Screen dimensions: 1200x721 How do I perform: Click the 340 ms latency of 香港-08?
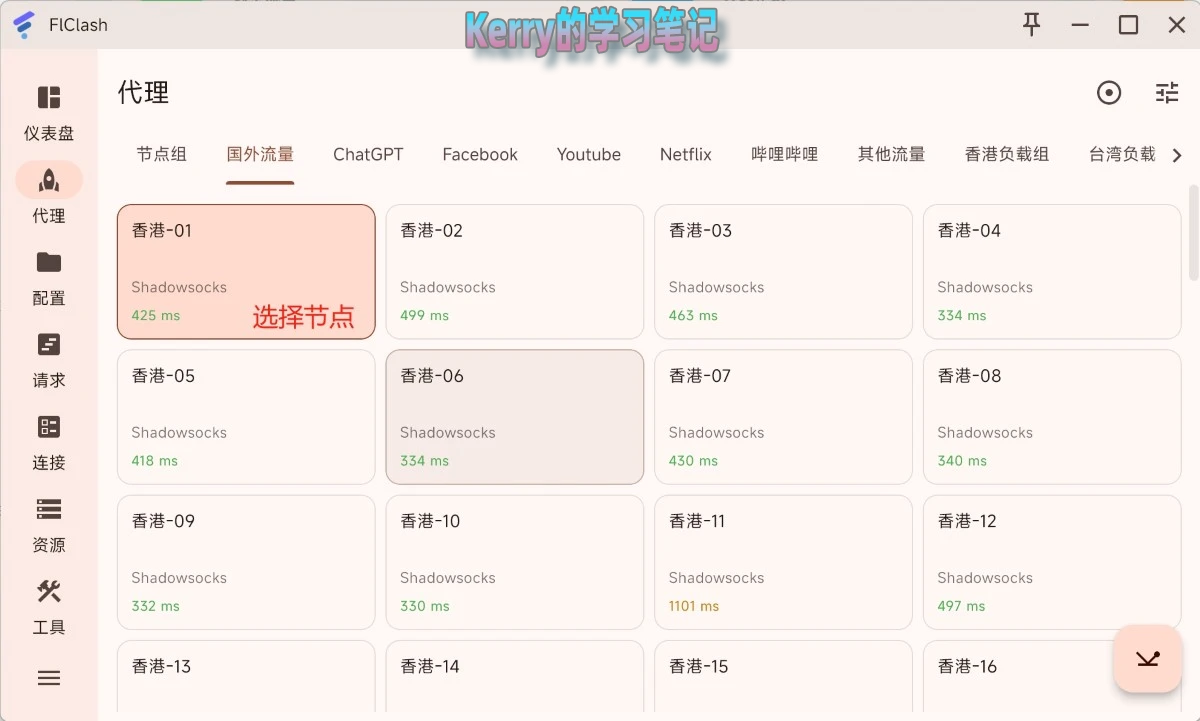point(962,461)
